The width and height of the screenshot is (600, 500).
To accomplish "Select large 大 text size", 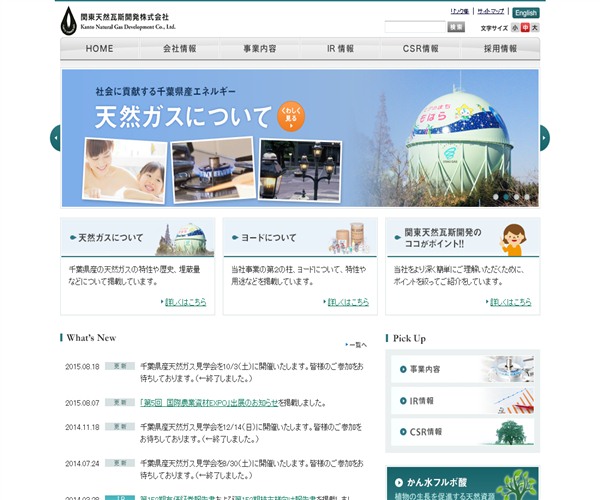I will tap(535, 28).
